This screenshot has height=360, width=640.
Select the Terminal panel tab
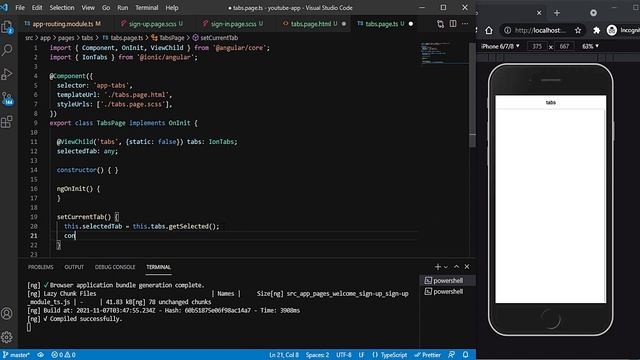point(158,267)
